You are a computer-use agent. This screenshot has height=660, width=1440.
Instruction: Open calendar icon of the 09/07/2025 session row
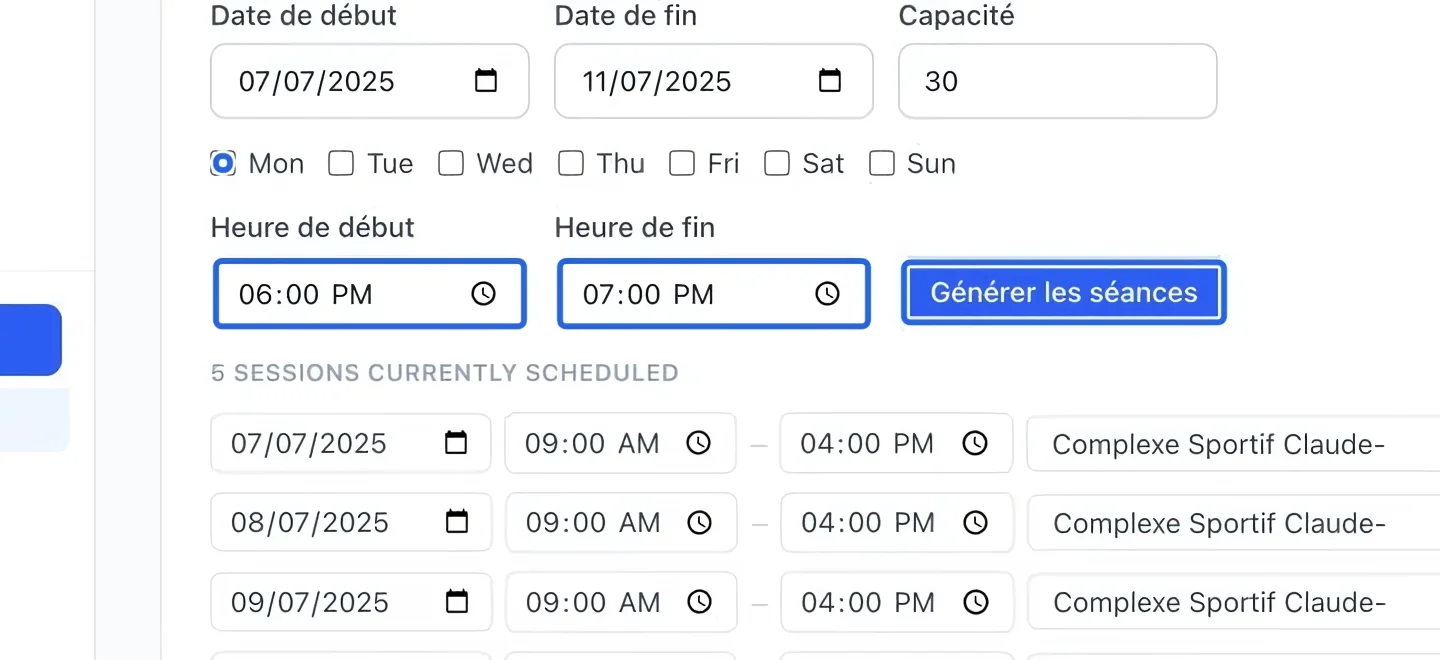point(456,602)
